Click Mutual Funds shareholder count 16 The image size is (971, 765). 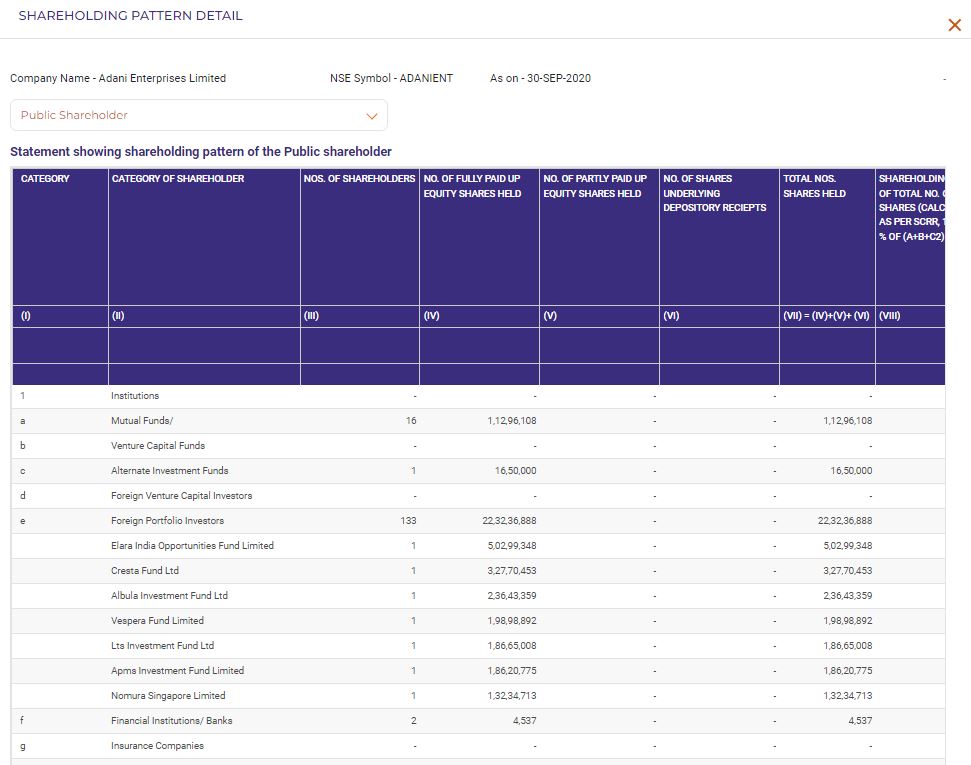pos(411,421)
